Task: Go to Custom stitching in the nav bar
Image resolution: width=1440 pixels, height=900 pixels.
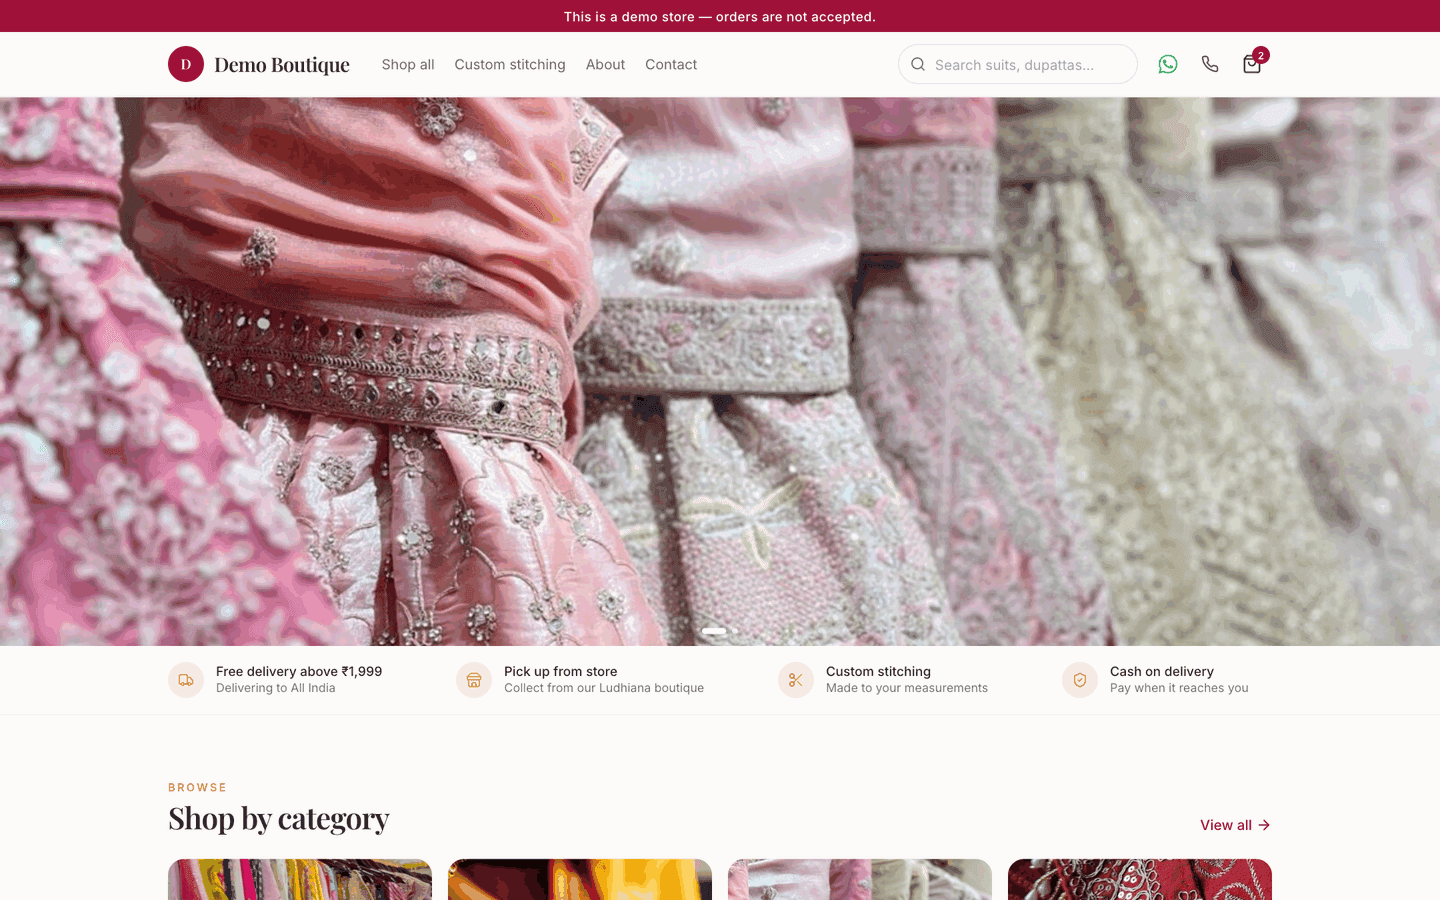Action: pos(510,64)
